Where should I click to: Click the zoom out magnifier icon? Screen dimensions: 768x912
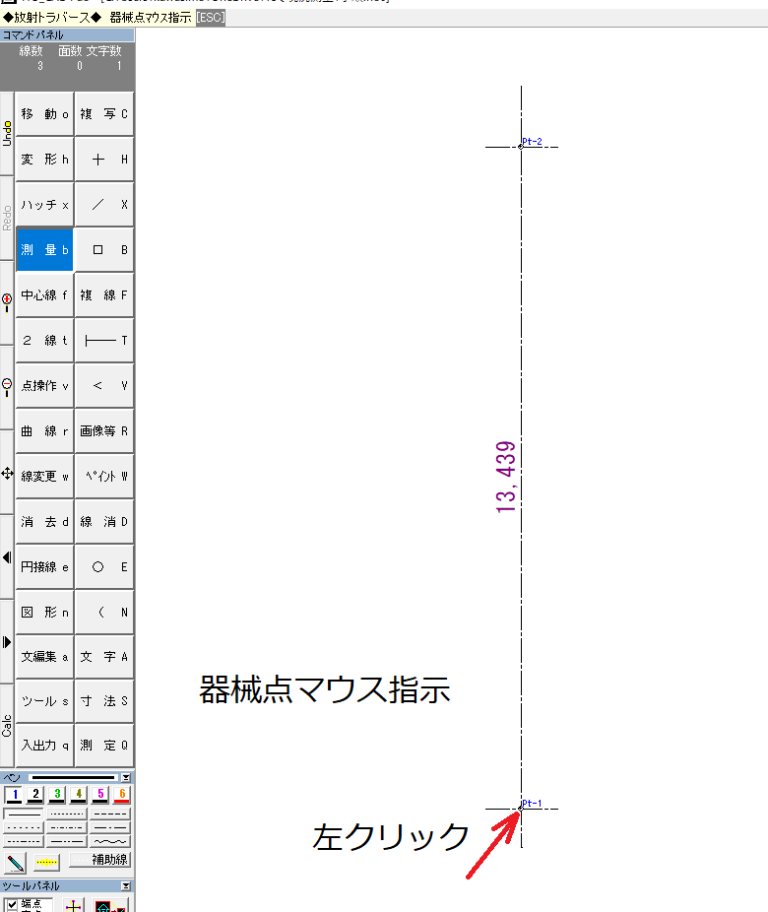[7, 385]
